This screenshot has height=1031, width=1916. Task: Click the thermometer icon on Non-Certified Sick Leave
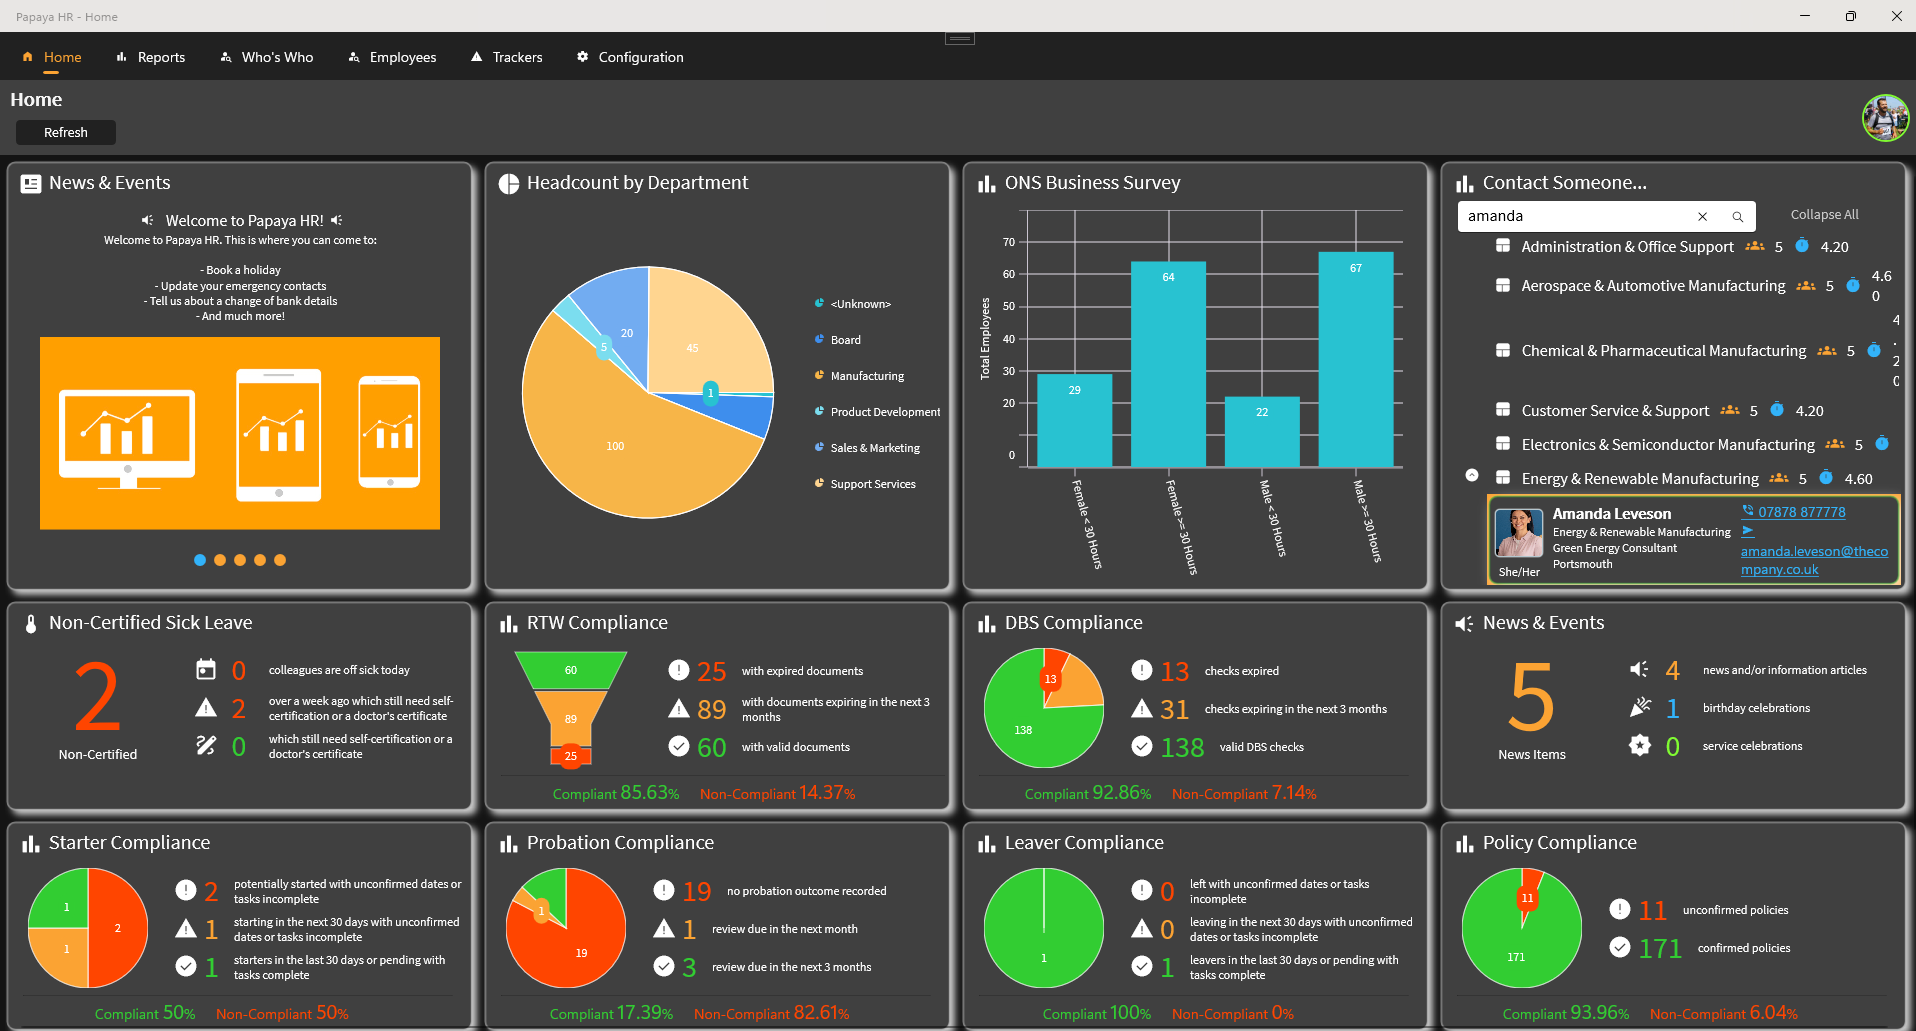30,622
